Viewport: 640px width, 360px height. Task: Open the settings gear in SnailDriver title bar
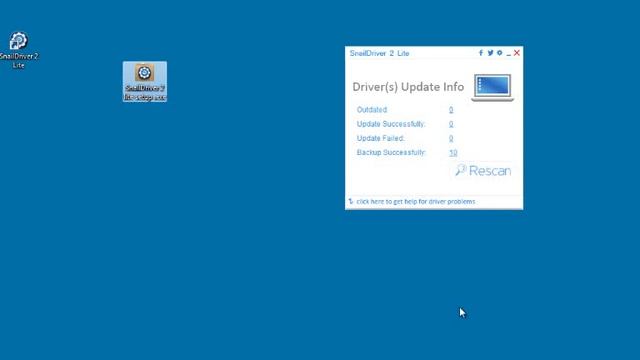pos(499,53)
